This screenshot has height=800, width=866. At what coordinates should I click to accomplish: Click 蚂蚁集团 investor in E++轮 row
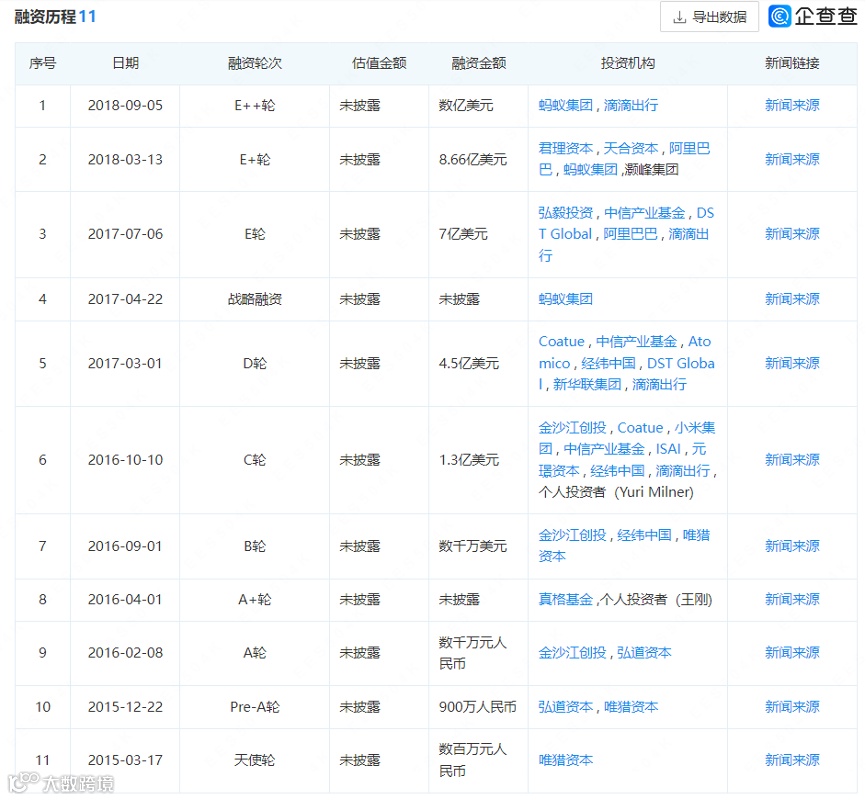(566, 105)
